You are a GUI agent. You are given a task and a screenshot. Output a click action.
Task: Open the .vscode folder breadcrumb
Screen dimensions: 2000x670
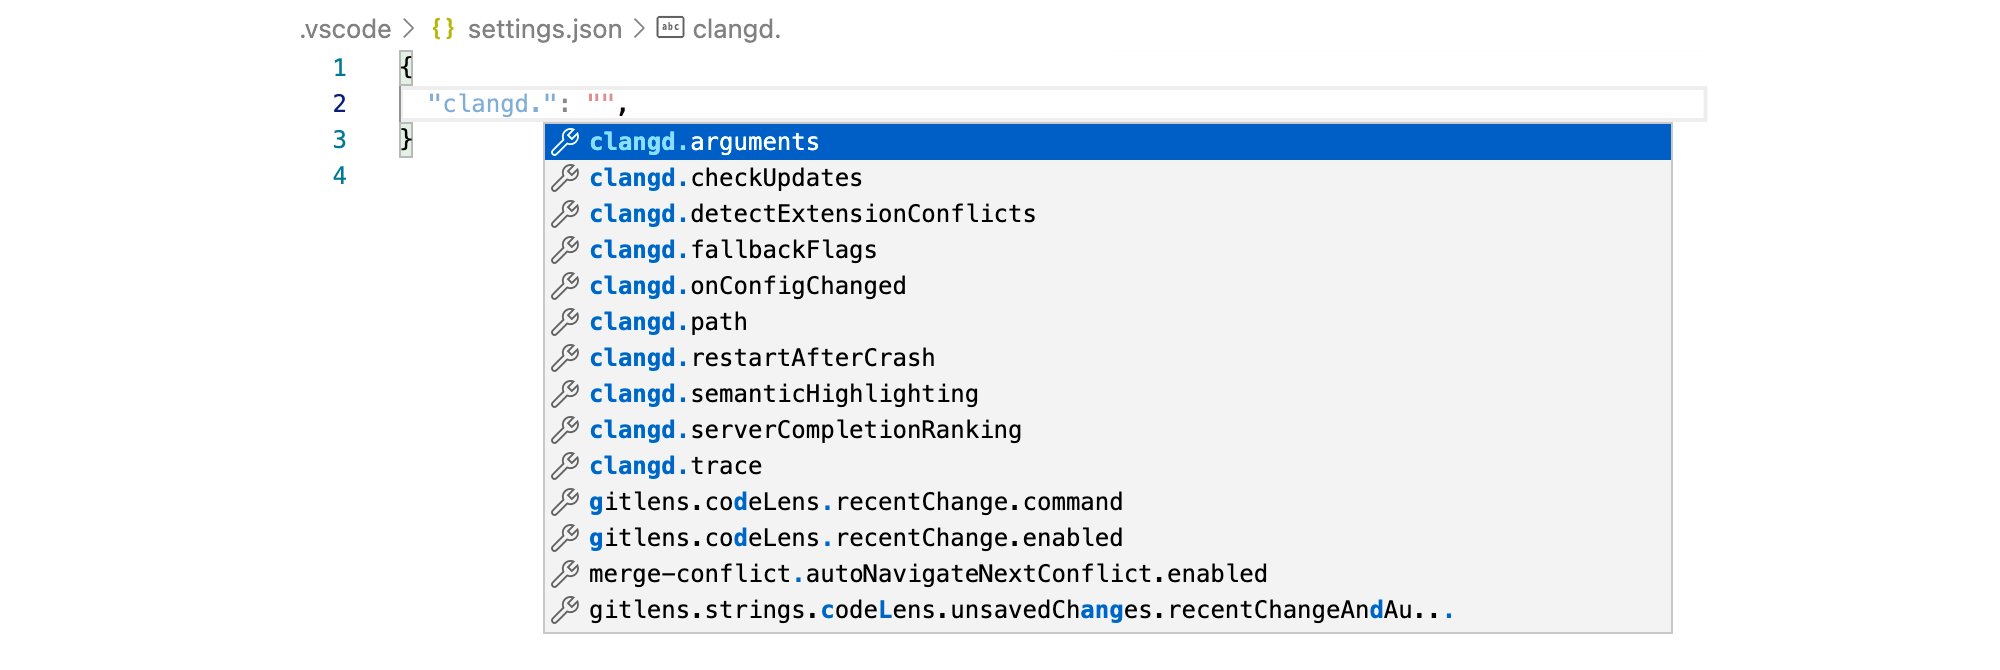pyautogui.click(x=345, y=29)
